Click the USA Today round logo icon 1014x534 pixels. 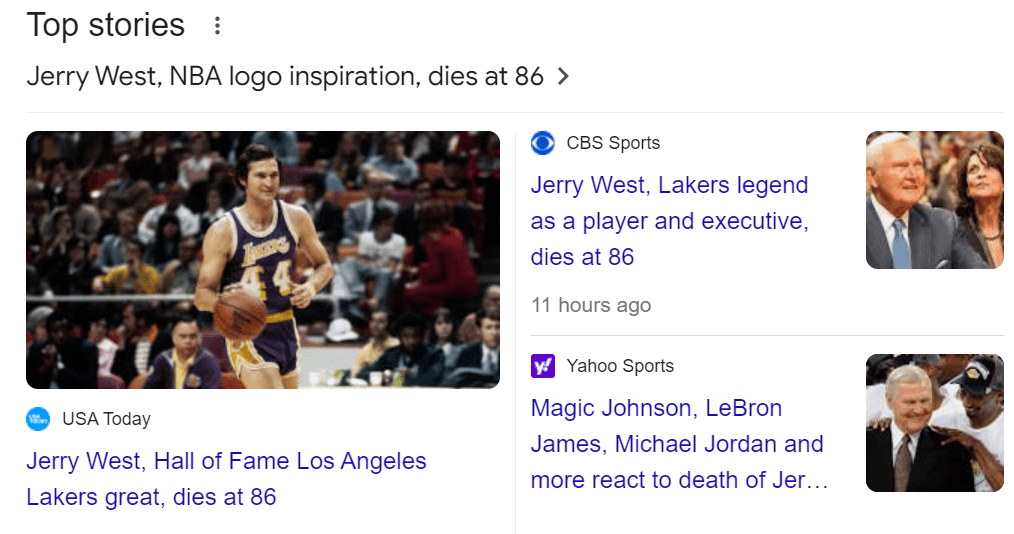coord(38,419)
